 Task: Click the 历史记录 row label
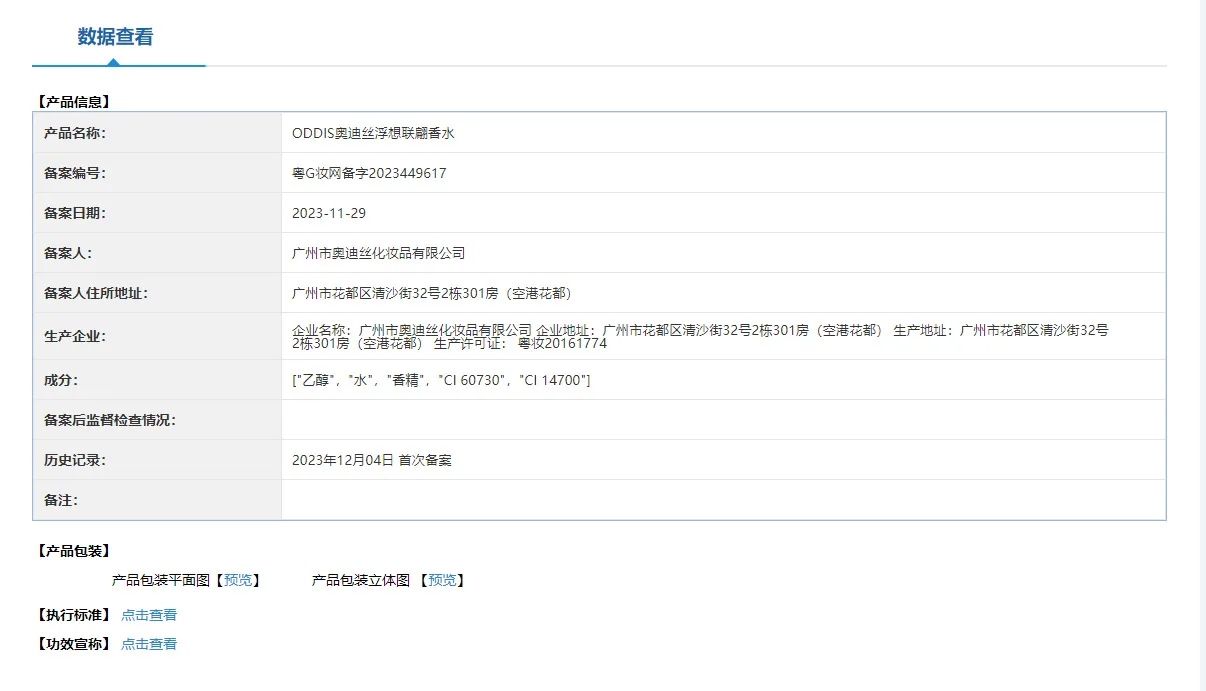(75, 460)
